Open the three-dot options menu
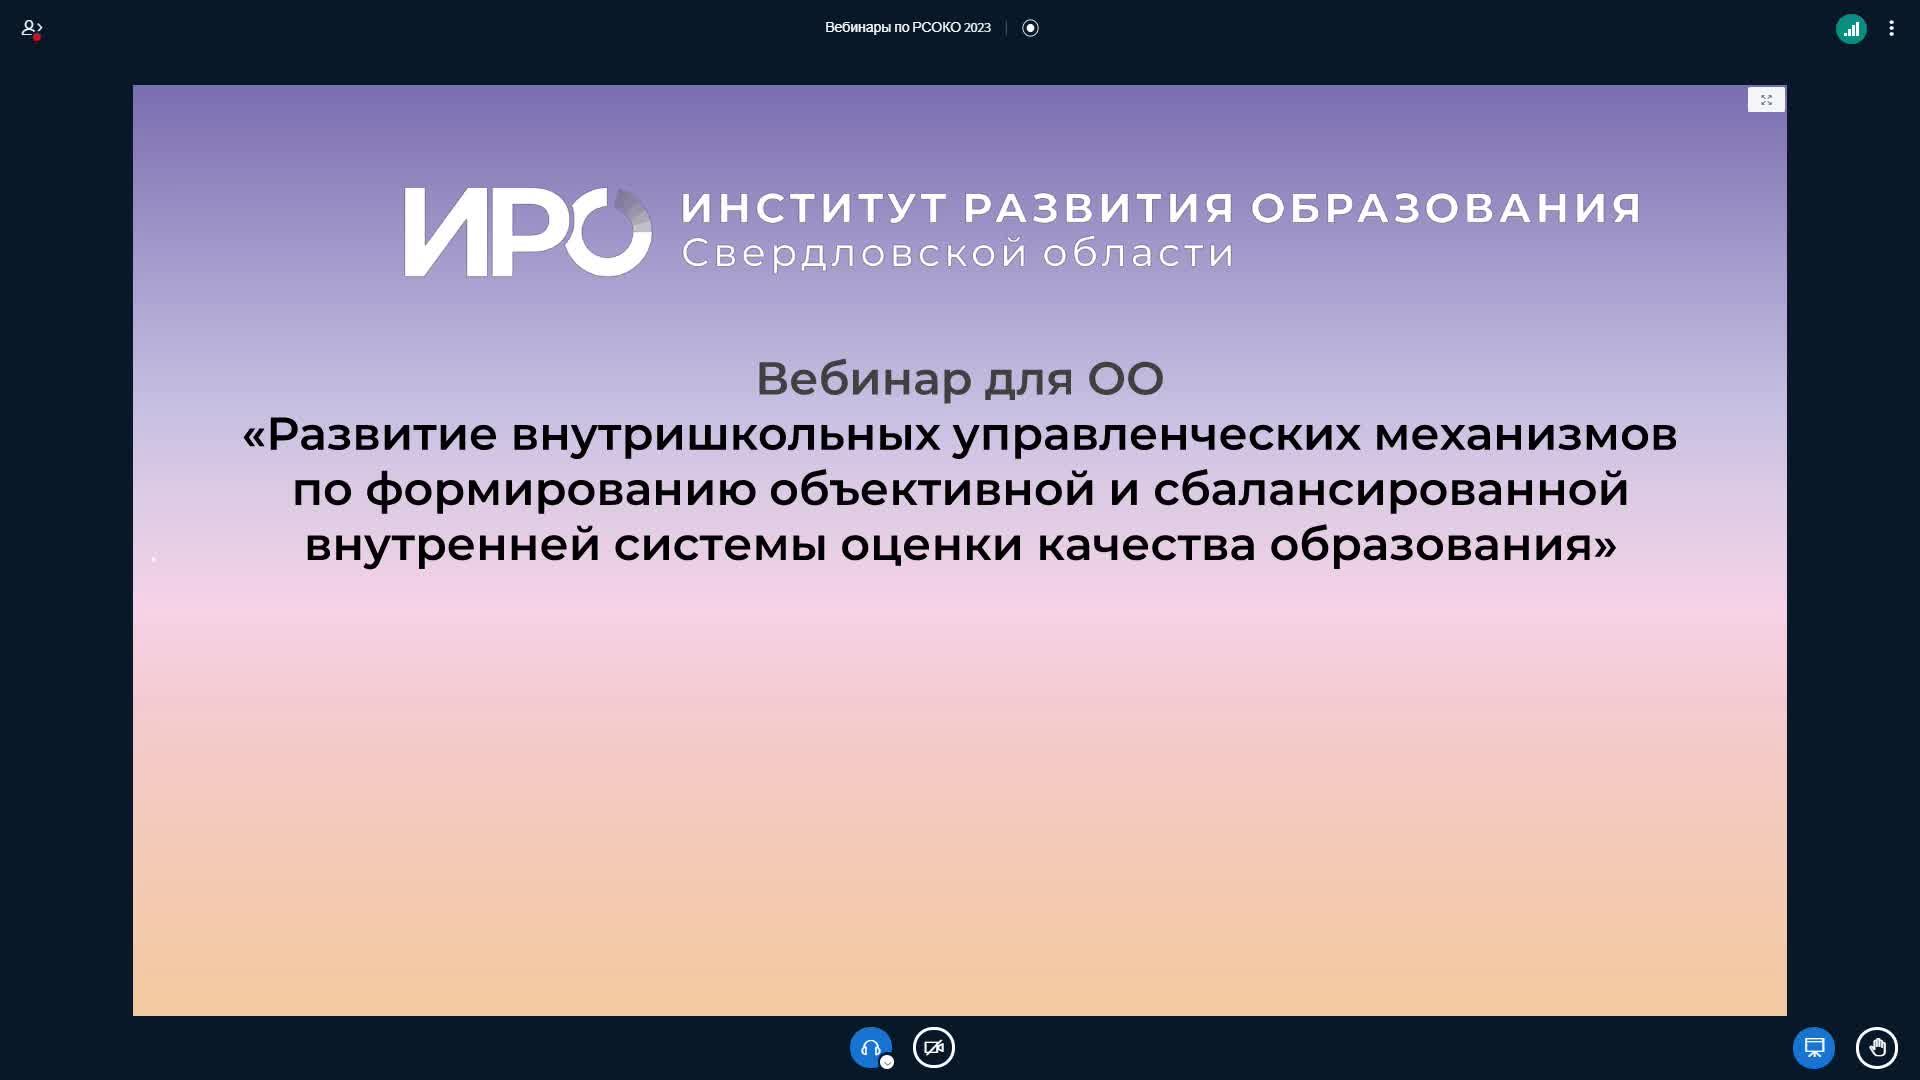The image size is (1920, 1080). (1891, 29)
